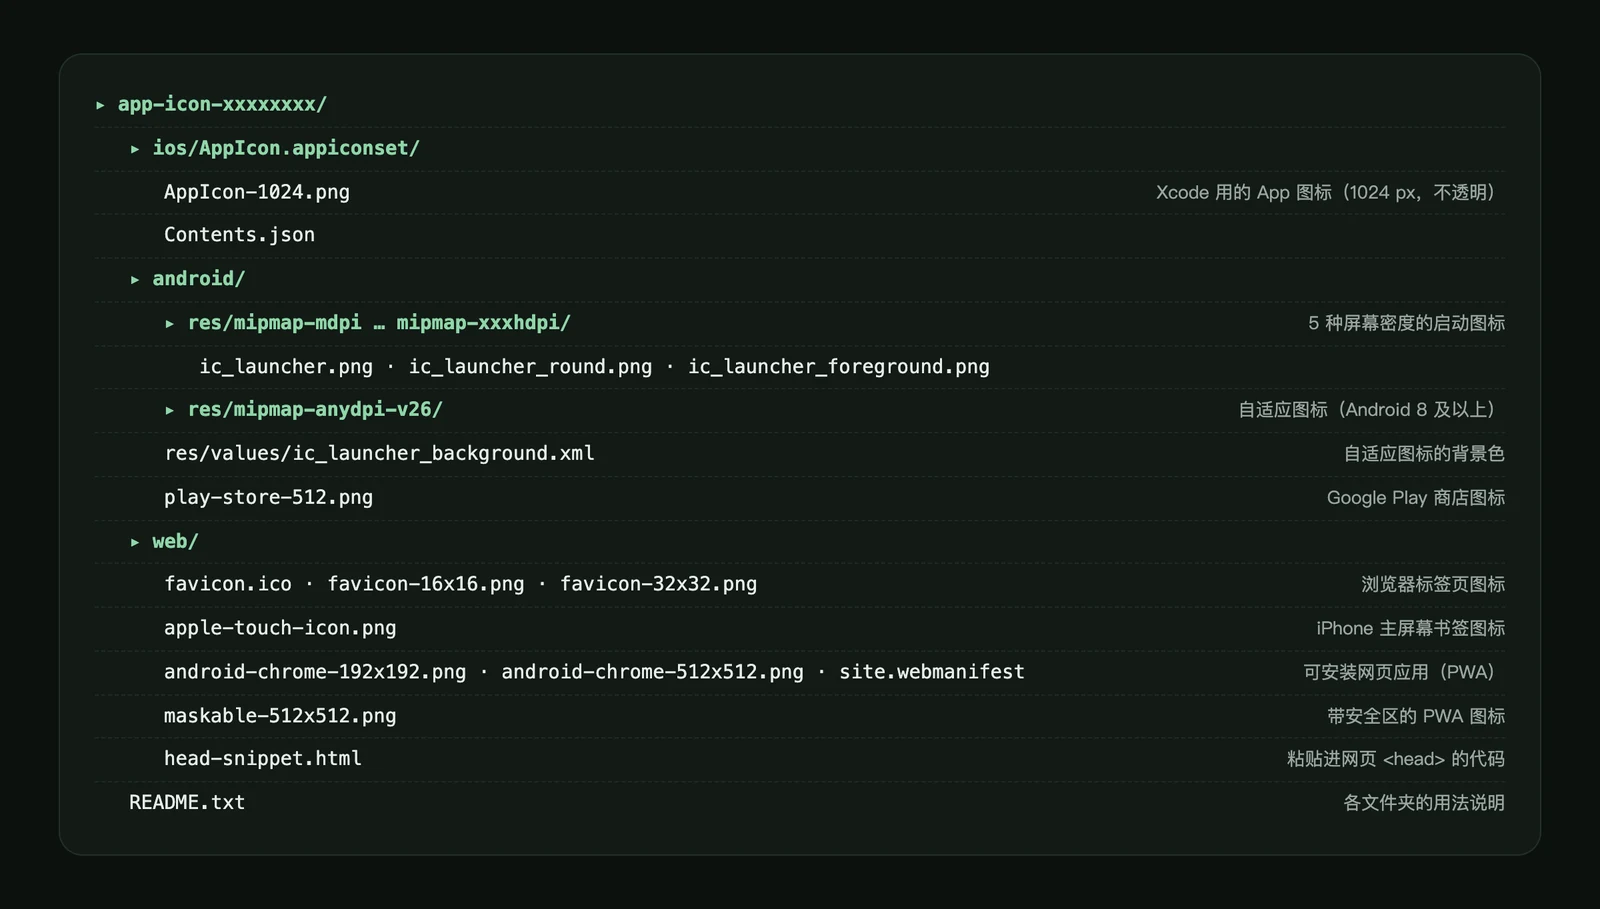Click the apple-touch-icon.png file
Screen dimensions: 1600x909
point(280,628)
